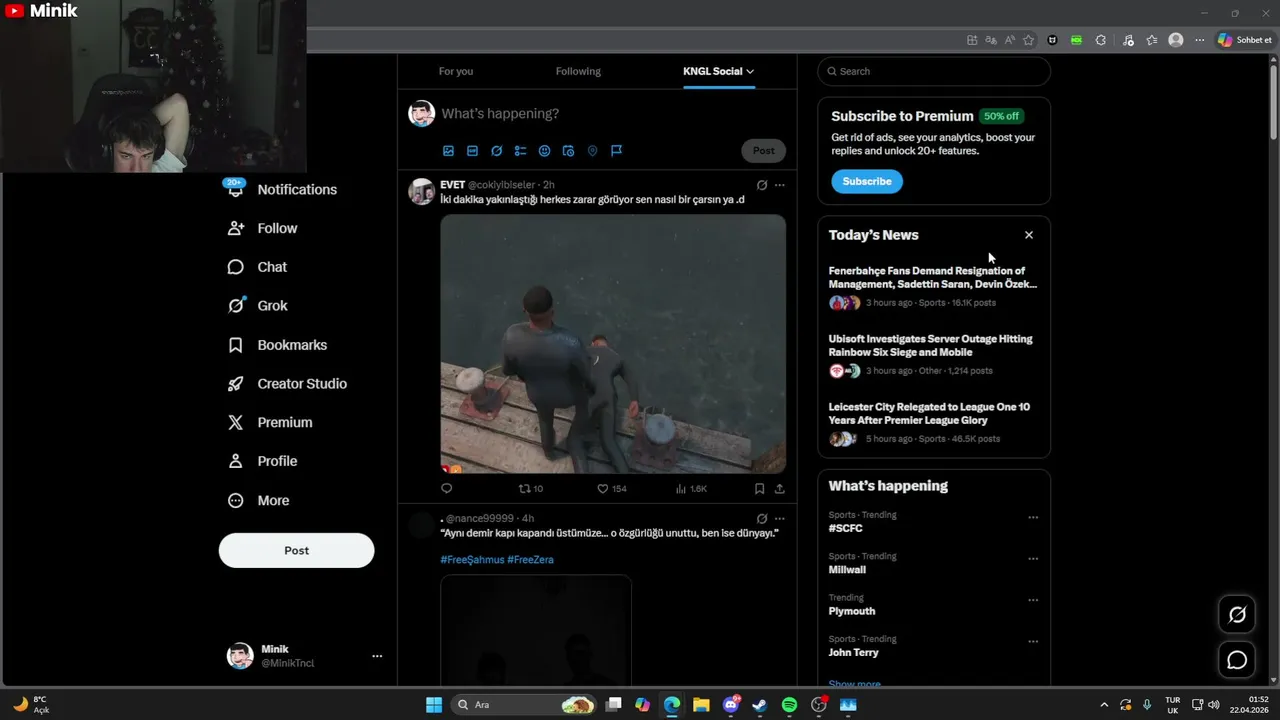Open more options on EVET's post
Viewport: 1280px width, 720px height.
[x=780, y=185]
